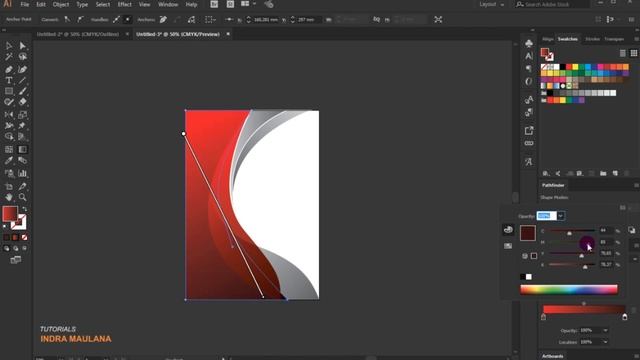Image resolution: width=640 pixels, height=360 pixels.
Task: Open the Layout workspace dropdown
Action: click(491, 4)
